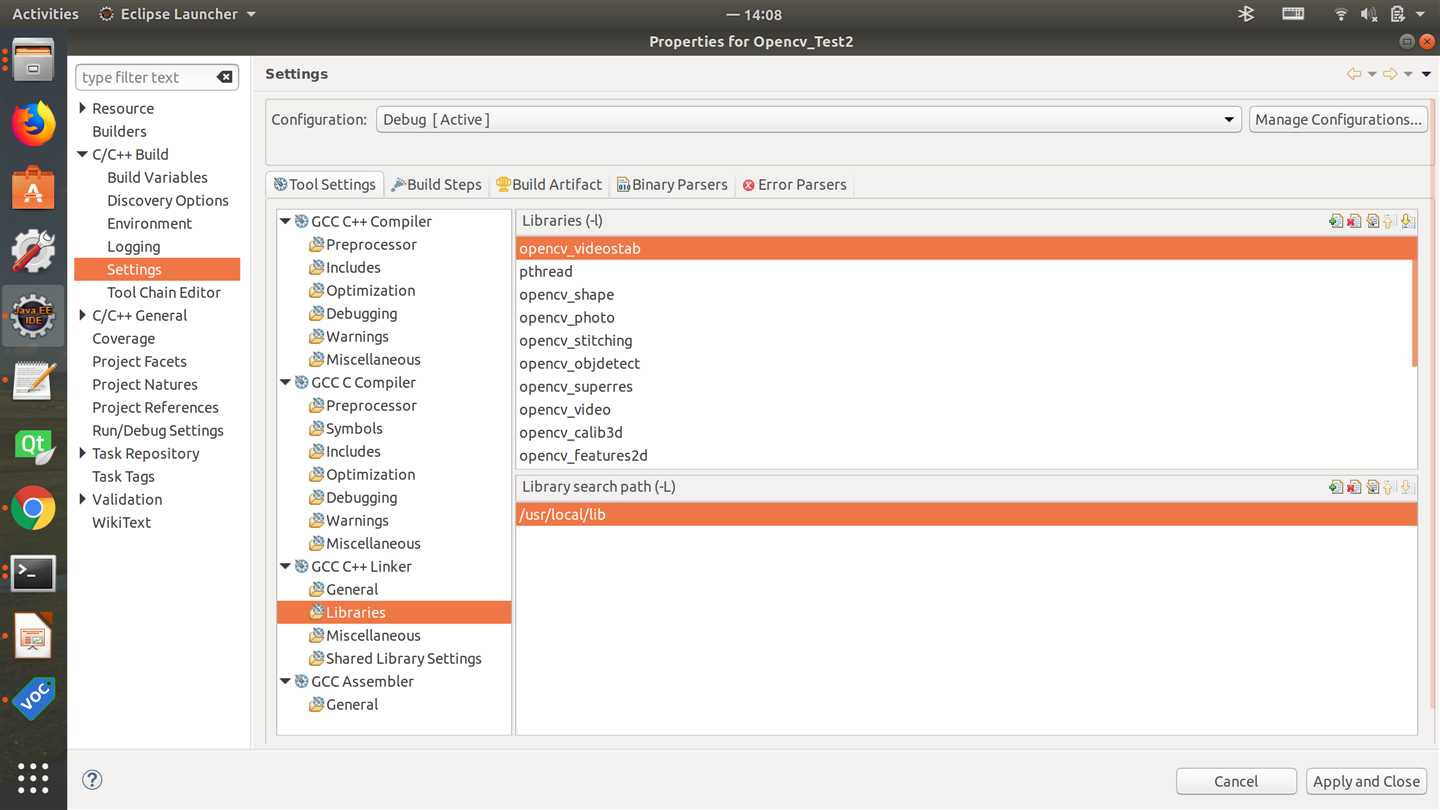1440x810 pixels.
Task: Click Manage Configurations button
Action: [x=1338, y=119]
